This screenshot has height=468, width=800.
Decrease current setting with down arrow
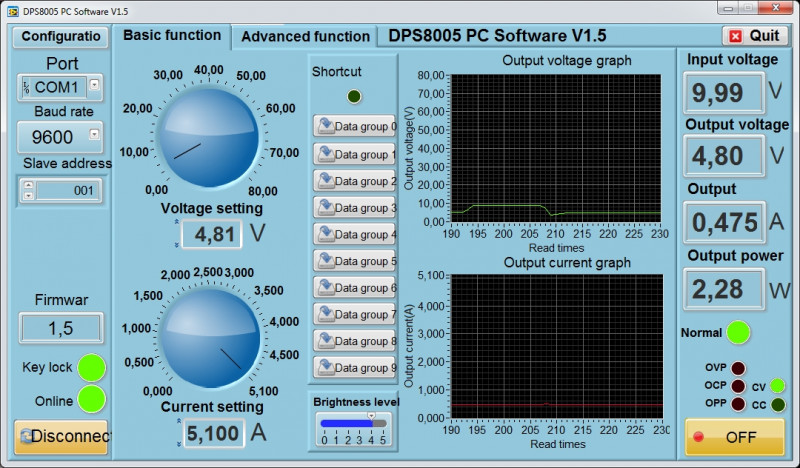[179, 444]
